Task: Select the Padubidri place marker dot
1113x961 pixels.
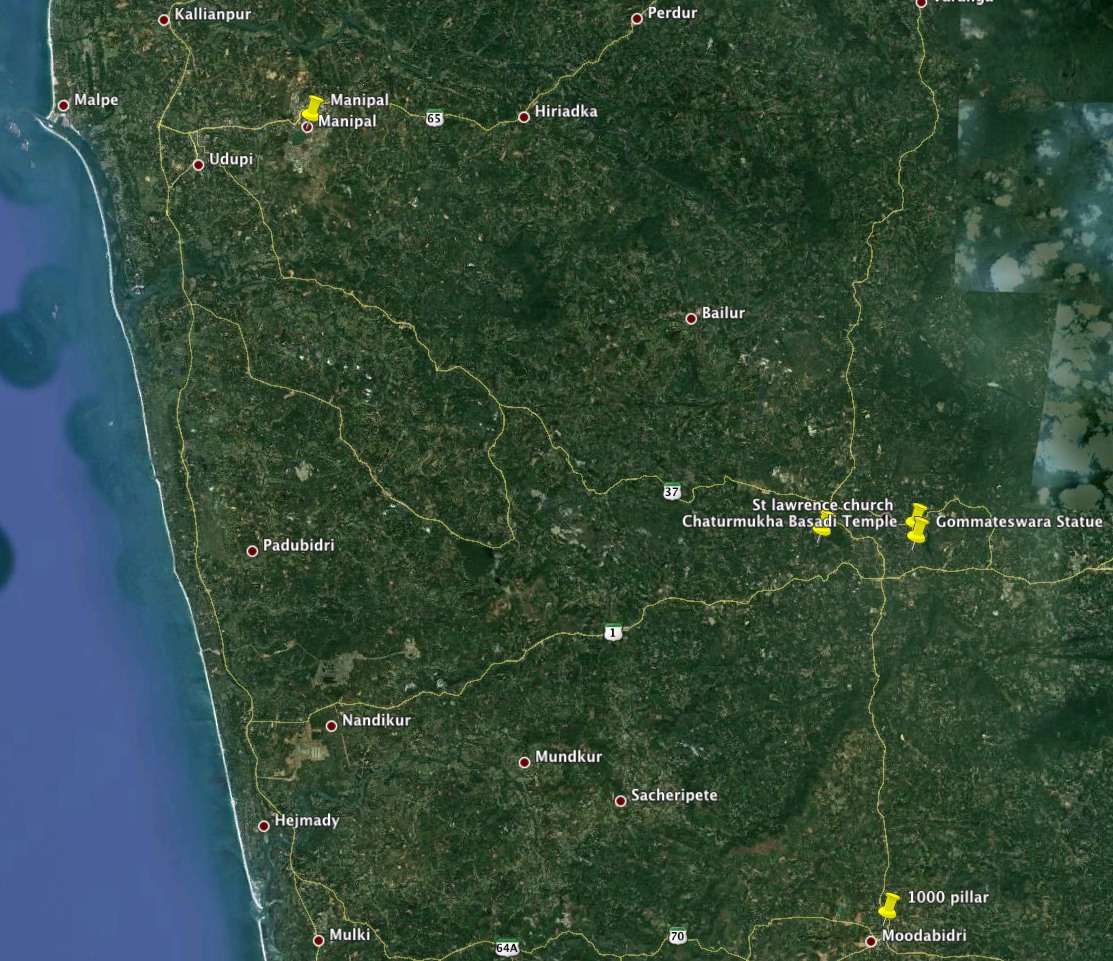Action: pos(252,551)
